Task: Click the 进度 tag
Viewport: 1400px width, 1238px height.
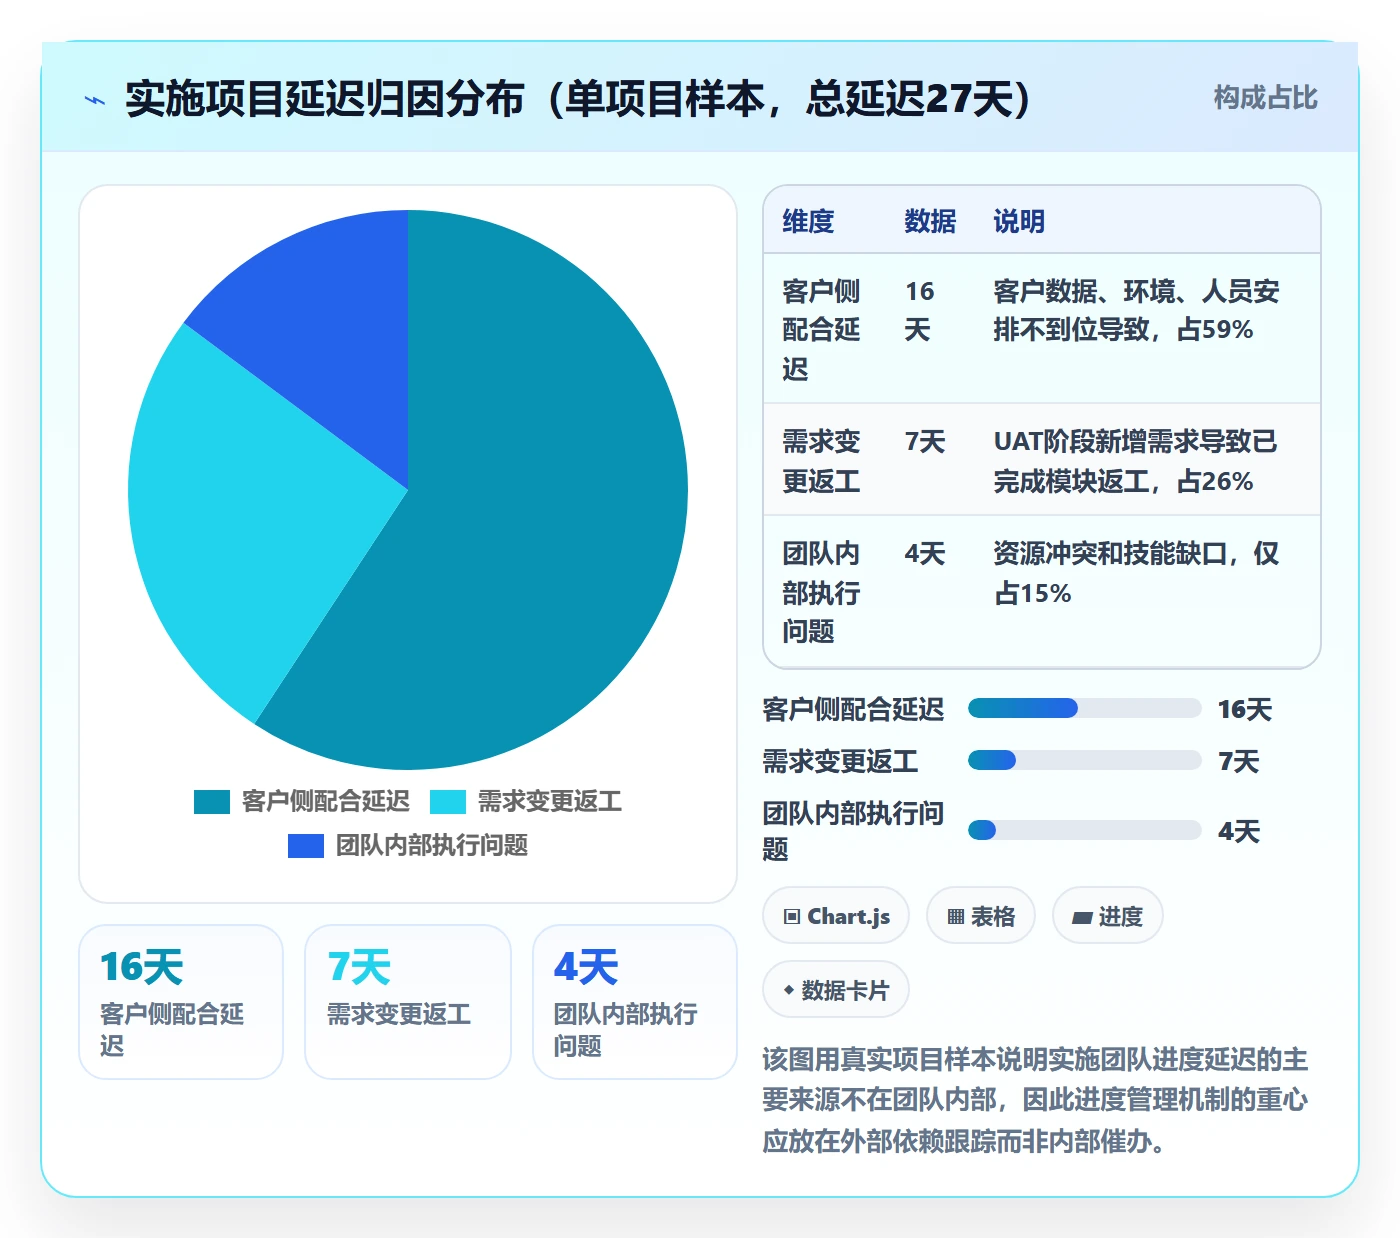Action: click(1108, 916)
